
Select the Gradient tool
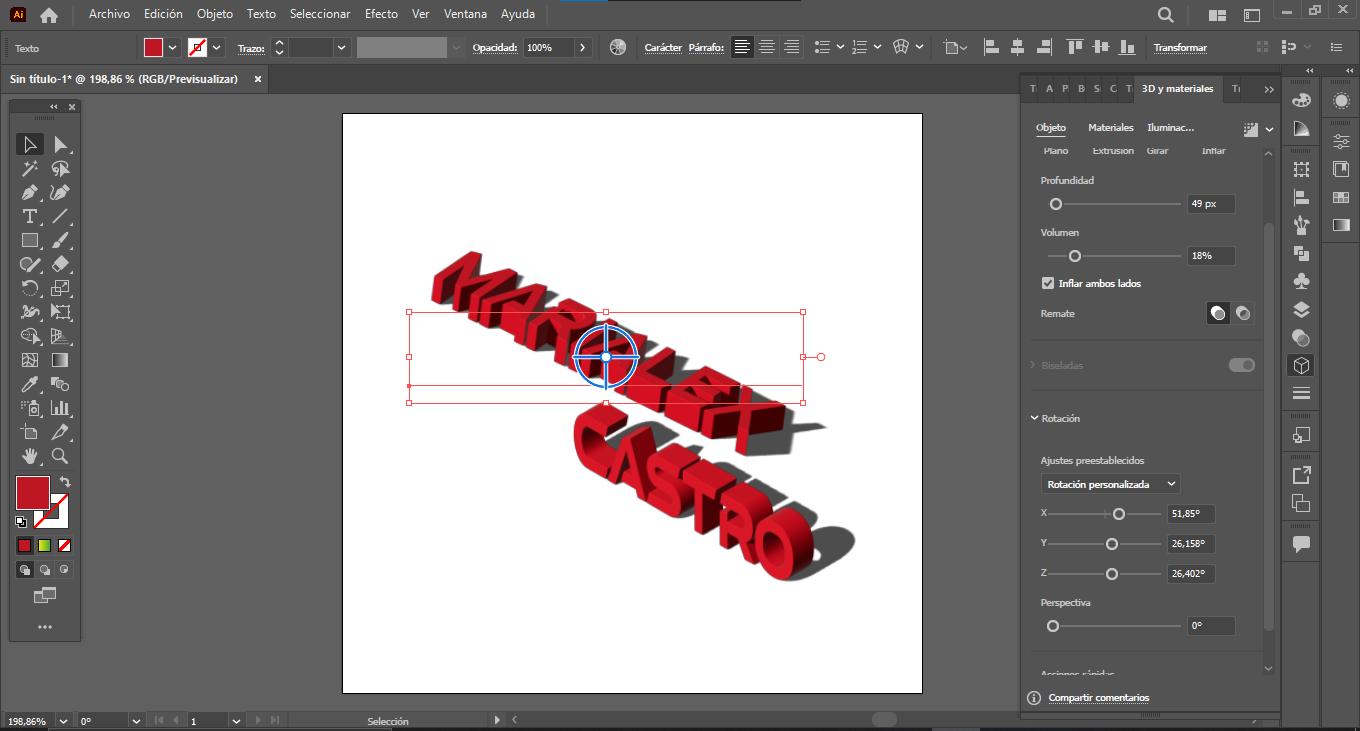(60, 360)
